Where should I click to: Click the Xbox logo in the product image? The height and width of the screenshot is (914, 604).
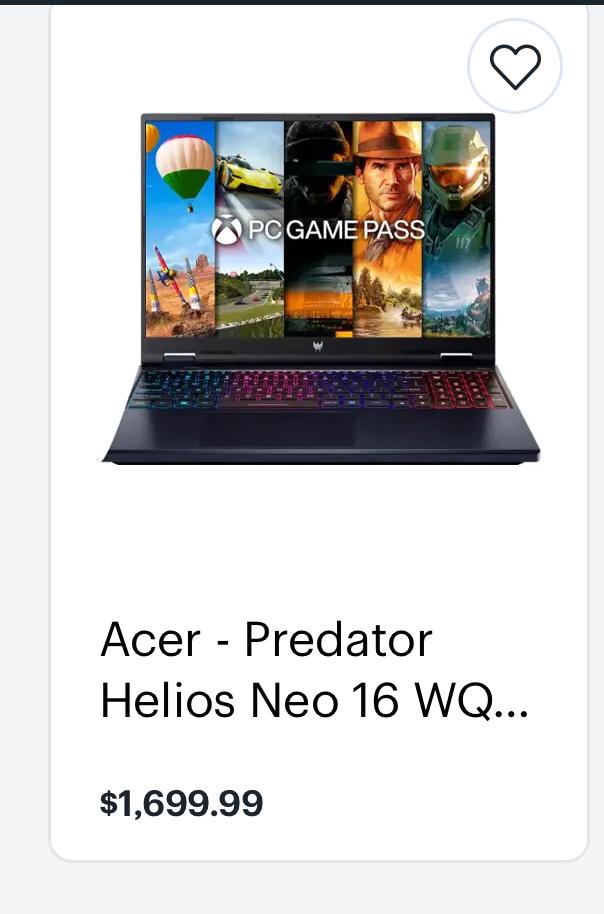click(227, 229)
